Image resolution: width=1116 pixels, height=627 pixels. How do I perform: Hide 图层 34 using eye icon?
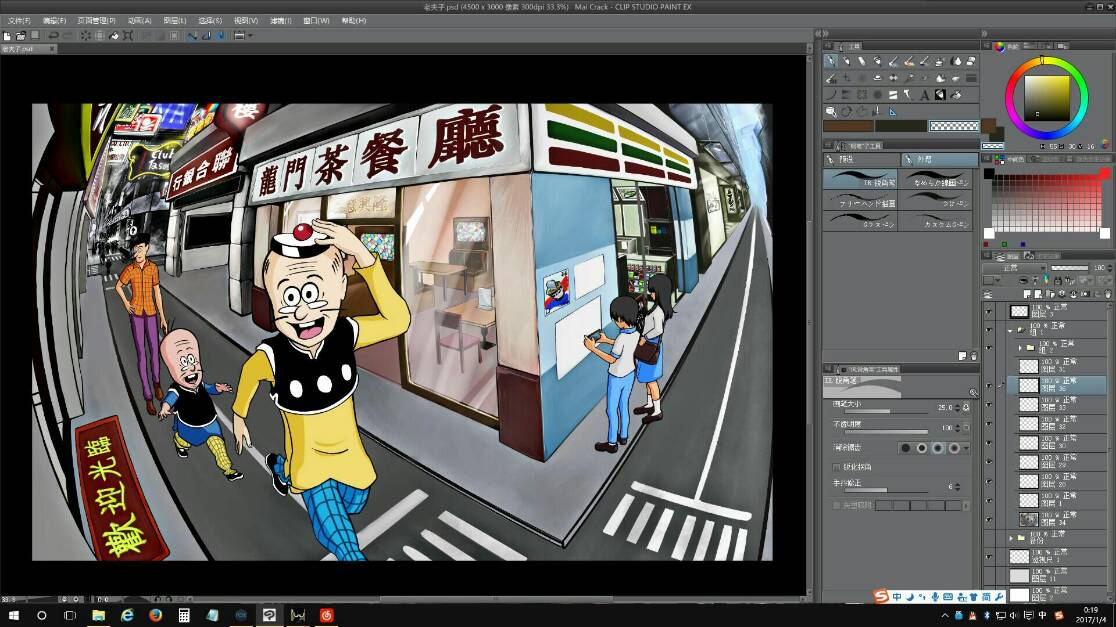[x=989, y=520]
